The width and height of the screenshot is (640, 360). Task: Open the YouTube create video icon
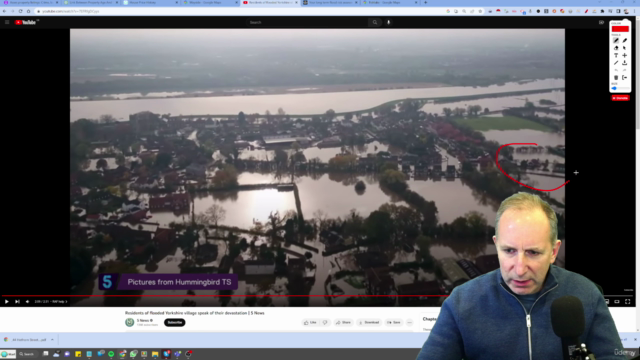click(601, 22)
